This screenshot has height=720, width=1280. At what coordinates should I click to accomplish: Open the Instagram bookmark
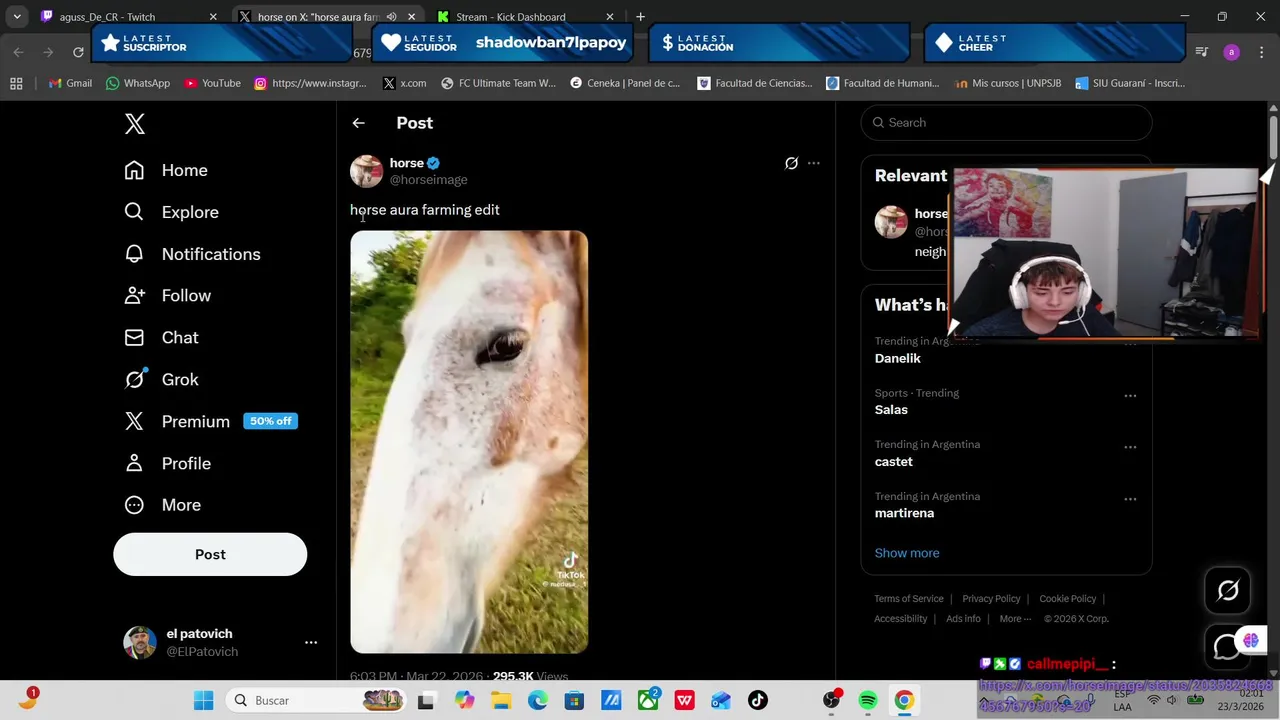(310, 83)
